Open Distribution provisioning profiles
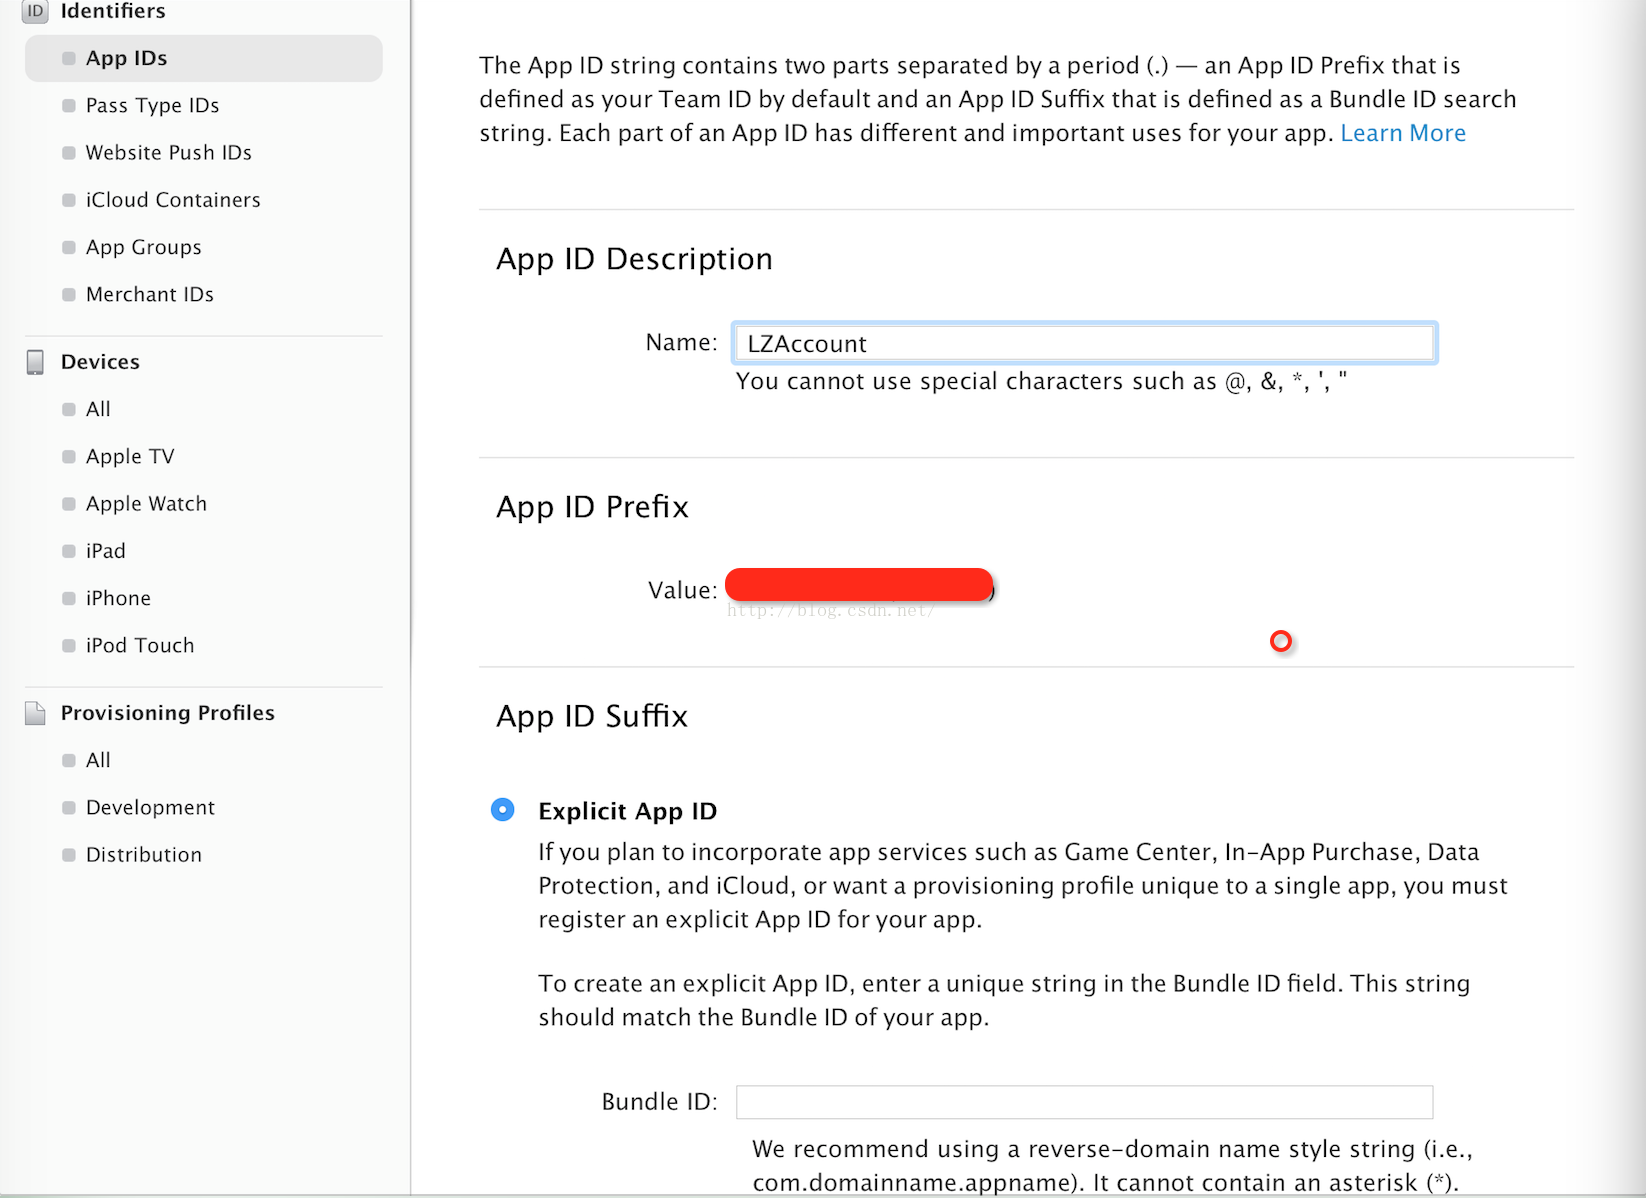This screenshot has width=1646, height=1198. 144,855
